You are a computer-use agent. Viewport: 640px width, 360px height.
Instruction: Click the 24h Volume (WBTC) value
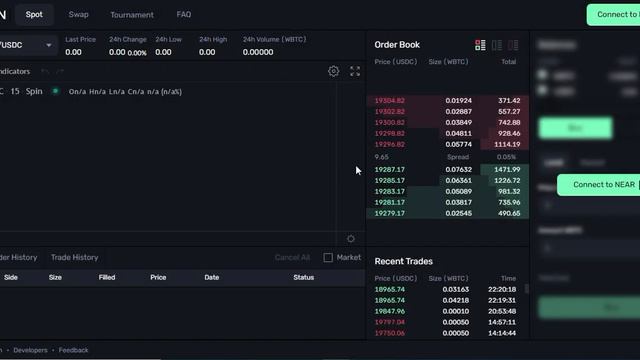pyautogui.click(x=258, y=52)
